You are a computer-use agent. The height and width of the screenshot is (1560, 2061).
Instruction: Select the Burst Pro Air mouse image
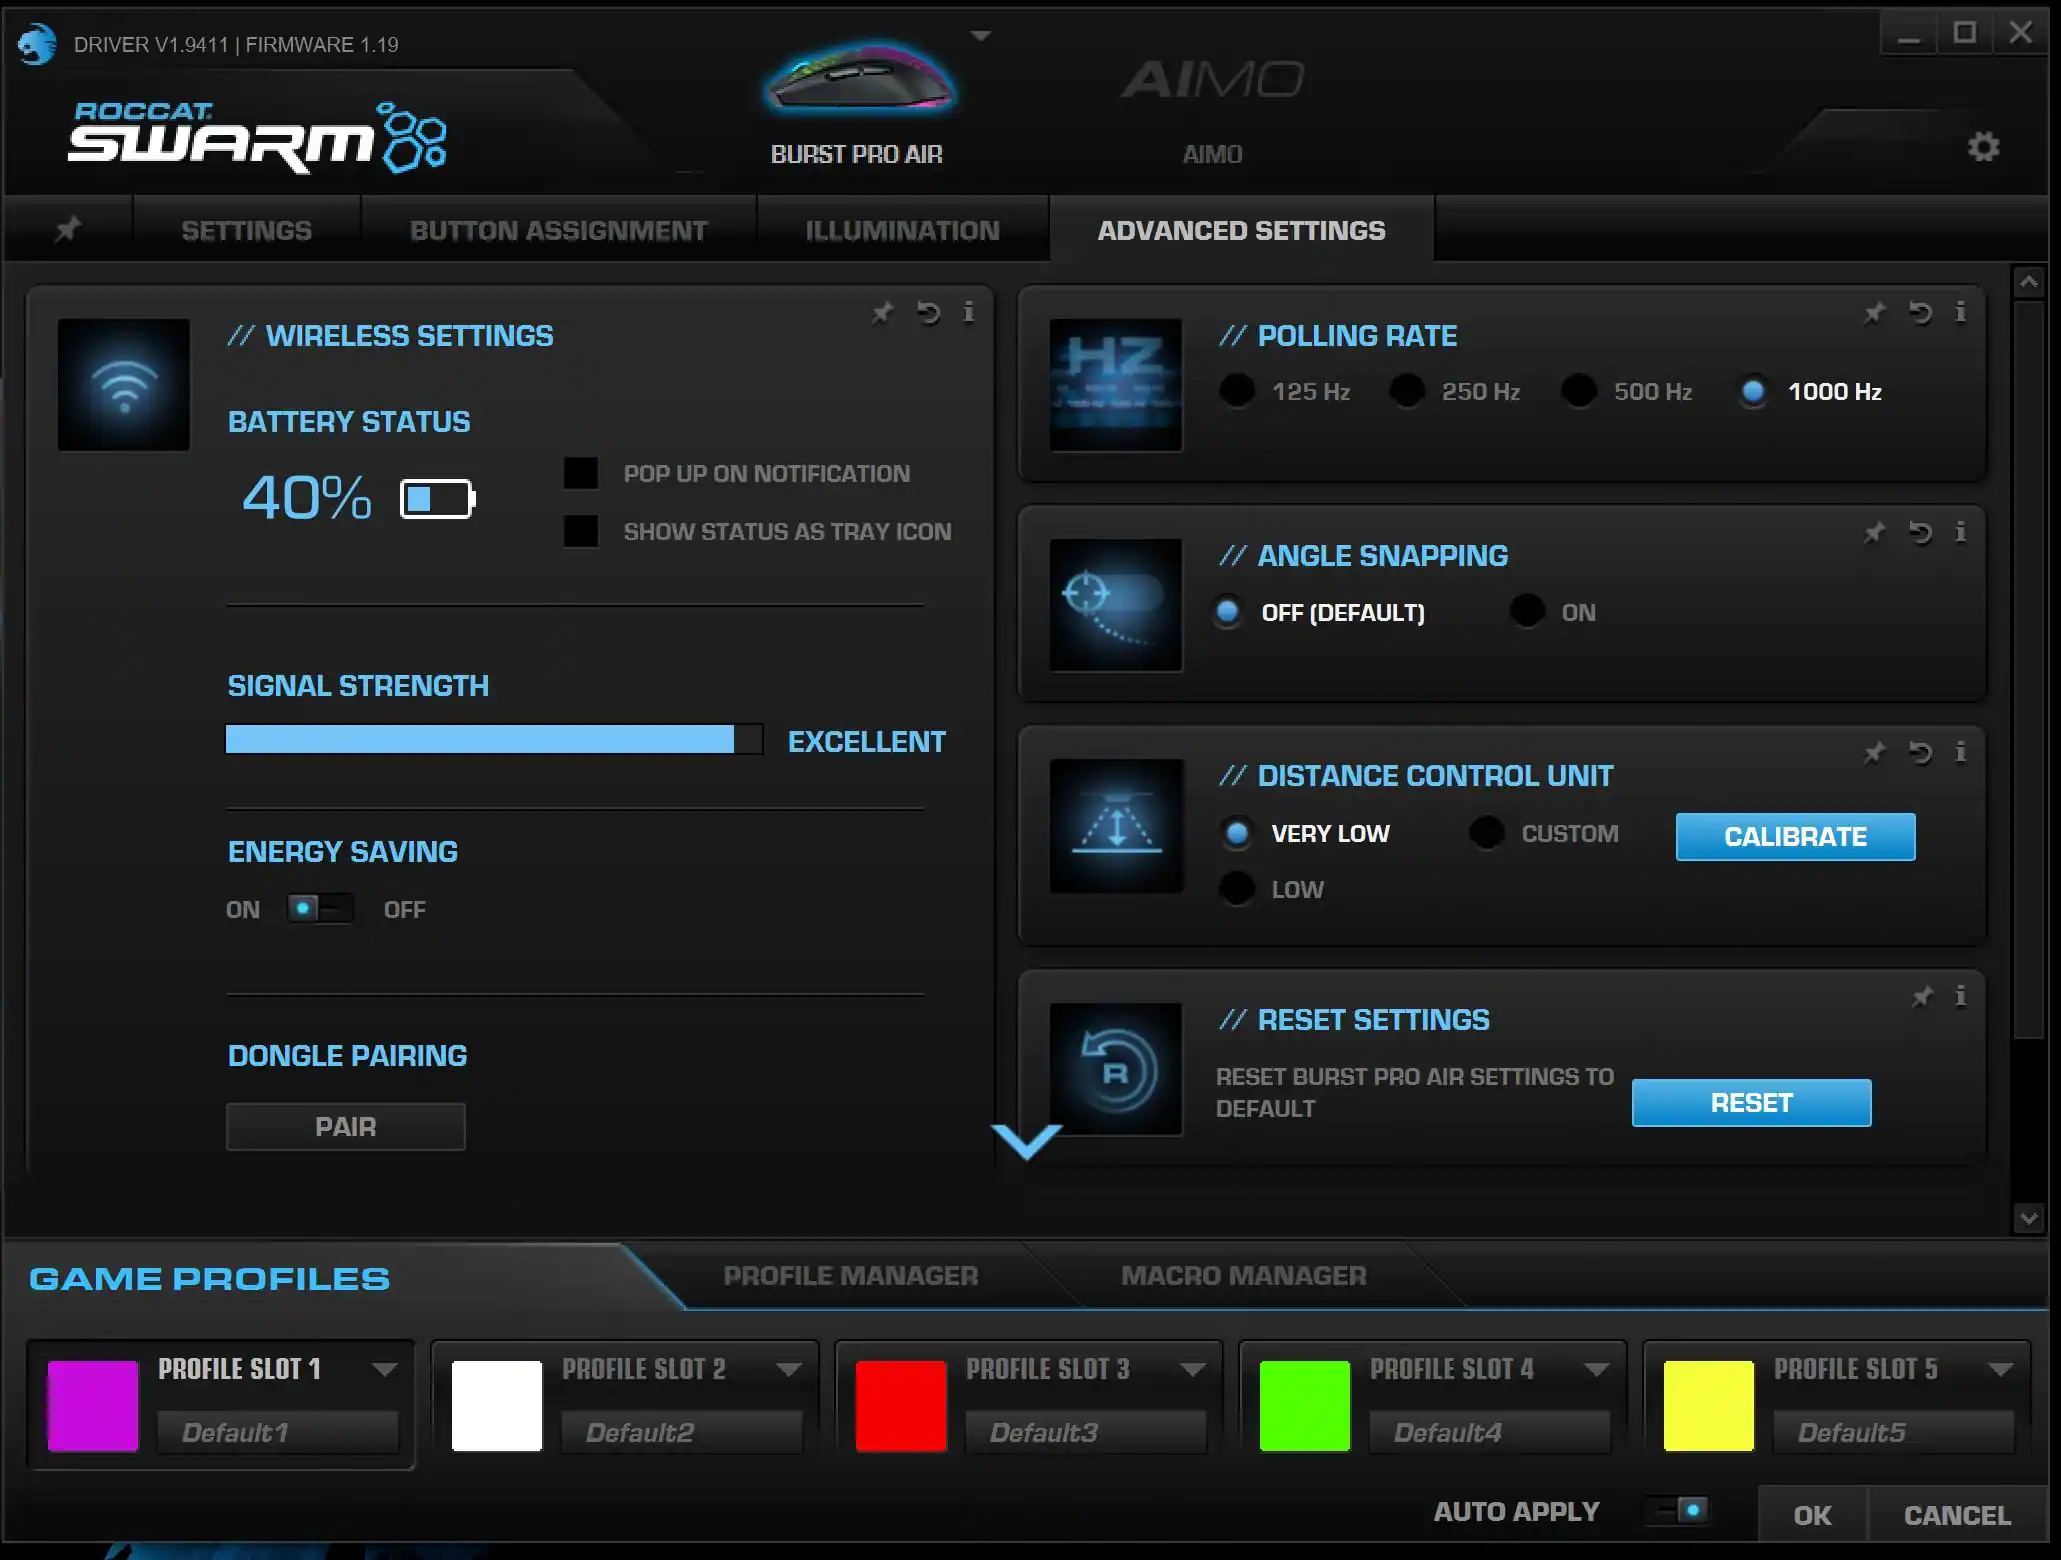click(x=860, y=80)
